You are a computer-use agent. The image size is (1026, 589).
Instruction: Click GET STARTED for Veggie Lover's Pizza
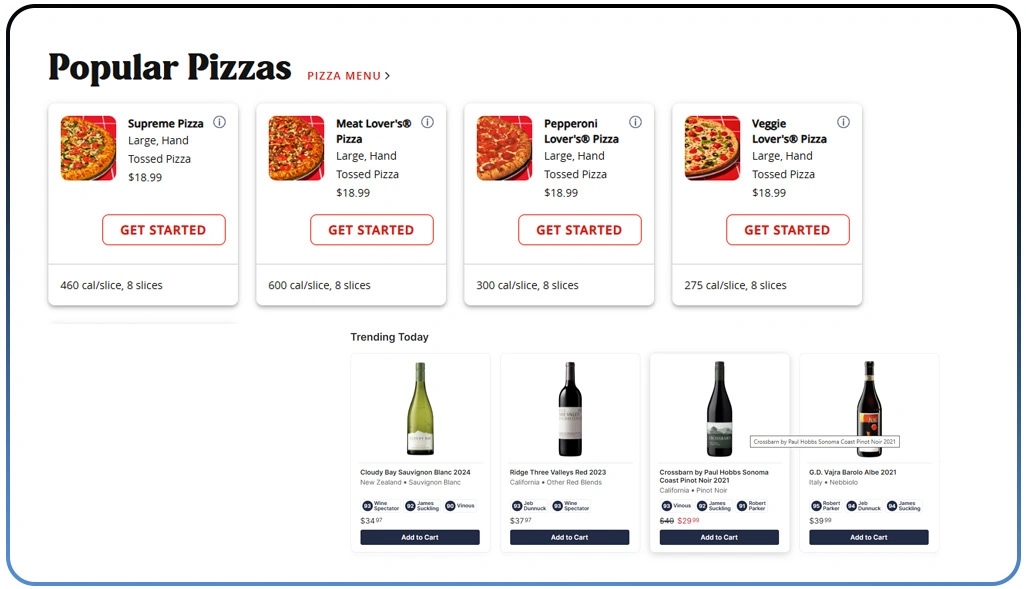coord(788,230)
